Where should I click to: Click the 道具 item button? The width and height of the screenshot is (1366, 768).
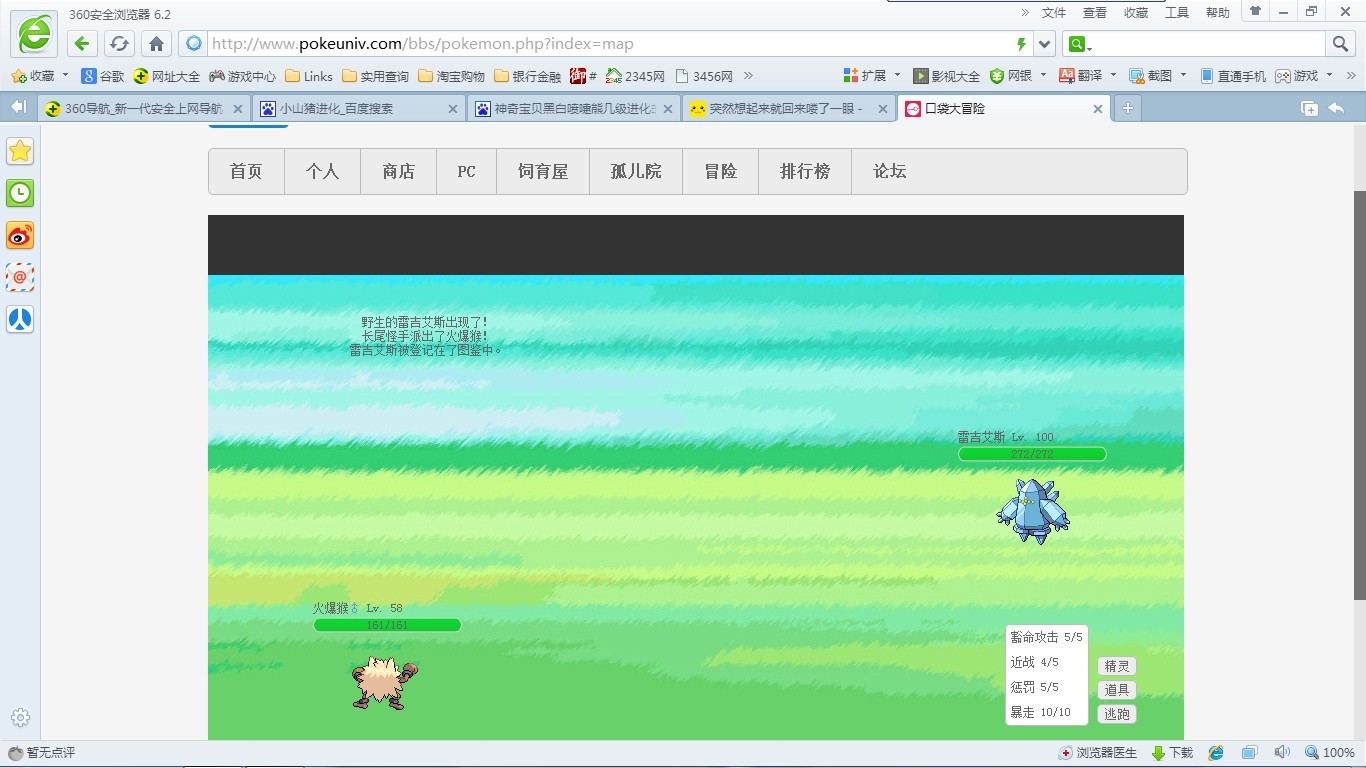tap(1117, 690)
